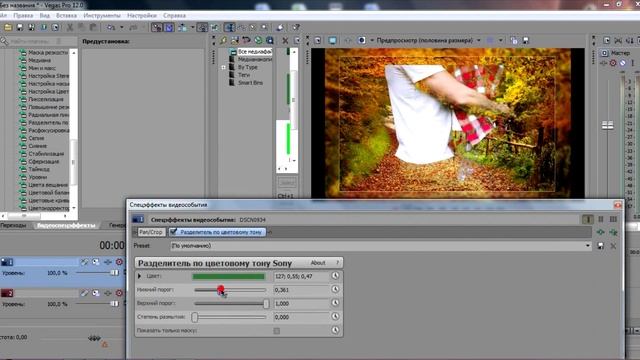This screenshot has height=360, width=640.
Task: Click the Save As toolbar icon
Action: (x=31, y=27)
